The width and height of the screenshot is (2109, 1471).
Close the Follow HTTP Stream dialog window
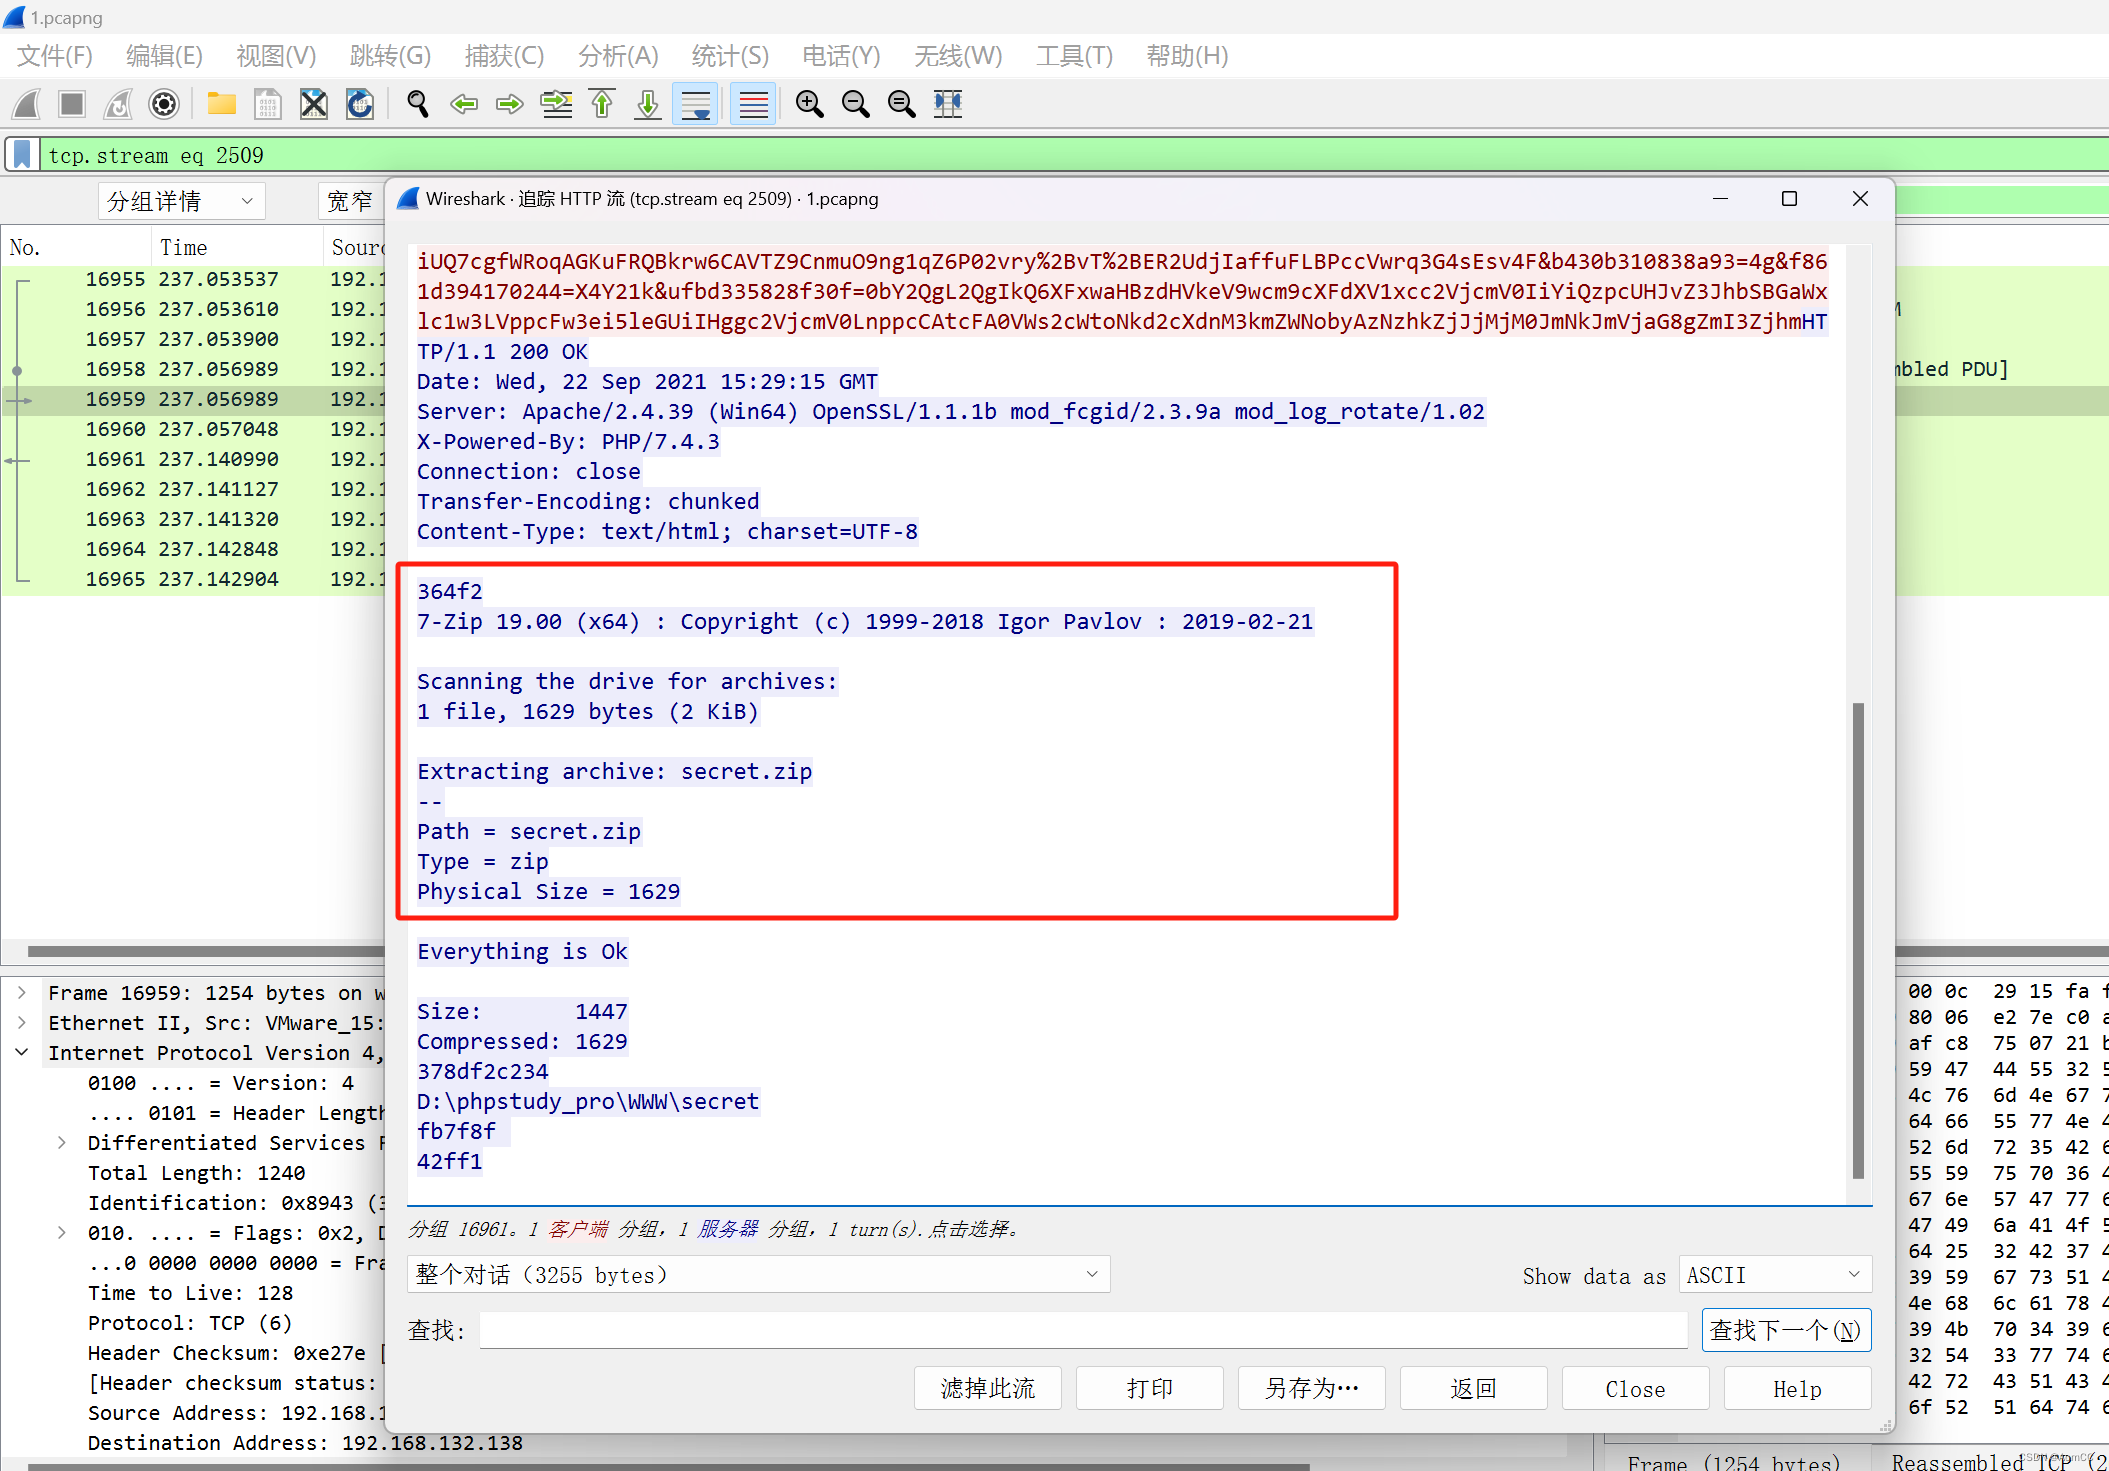1860,199
